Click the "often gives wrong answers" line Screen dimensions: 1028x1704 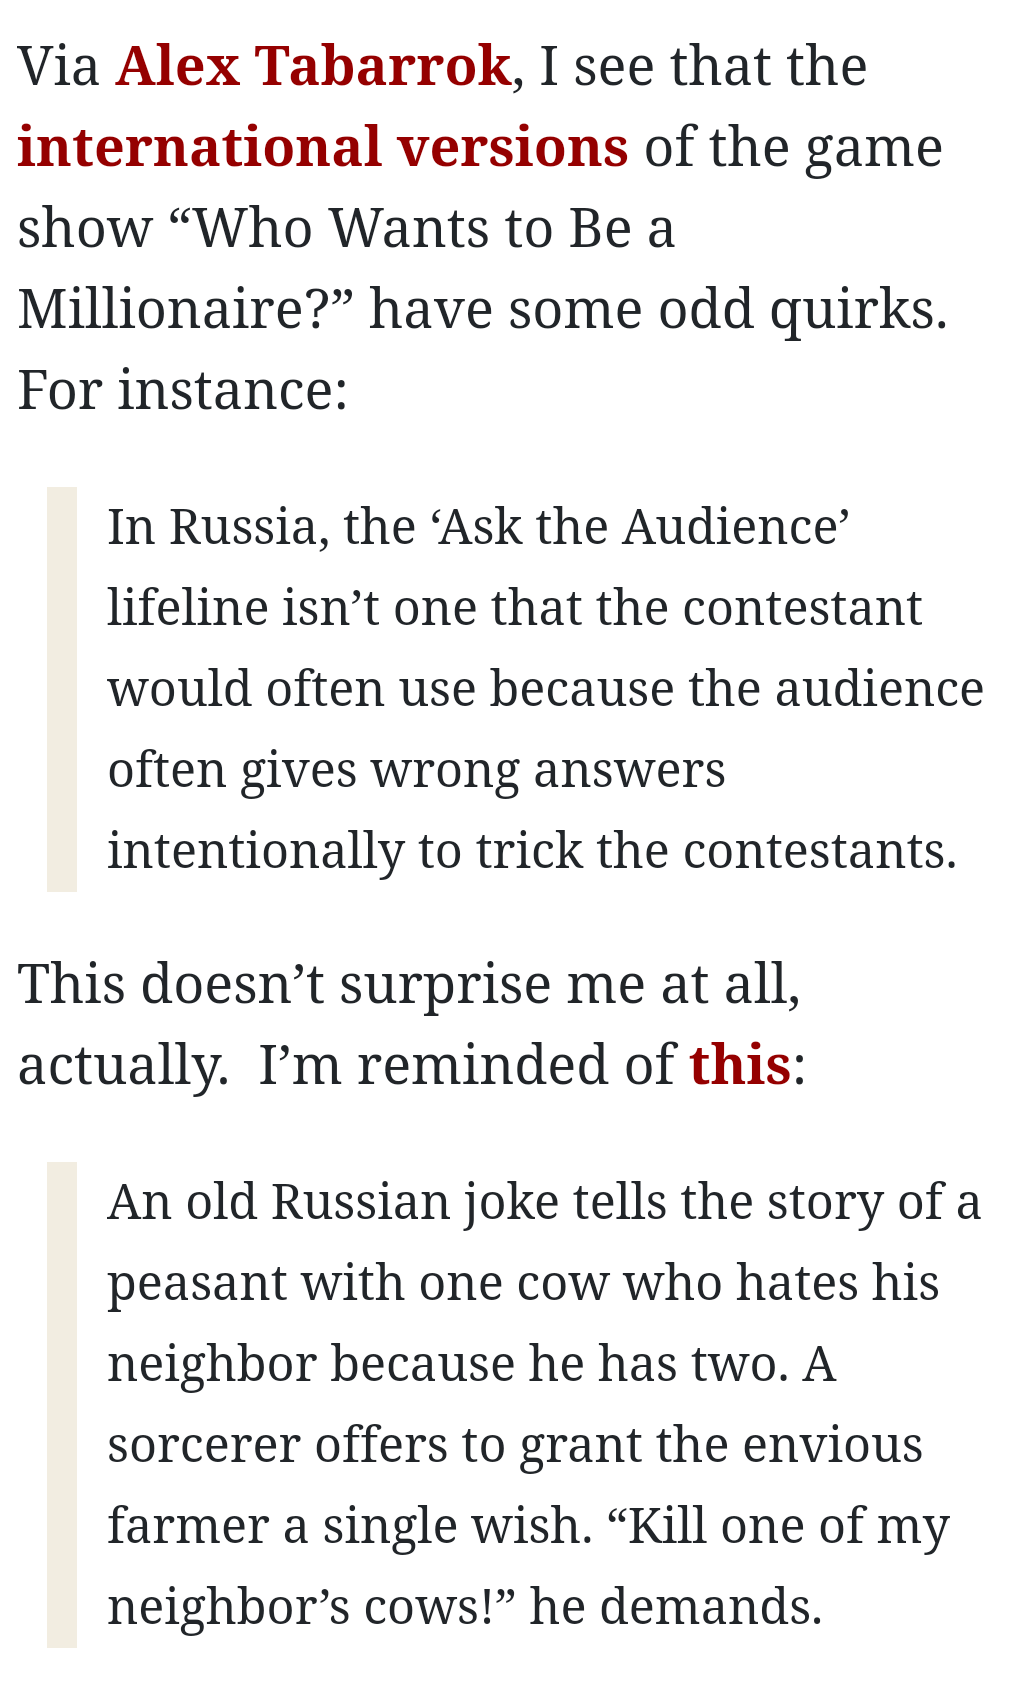pyautogui.click(x=416, y=770)
